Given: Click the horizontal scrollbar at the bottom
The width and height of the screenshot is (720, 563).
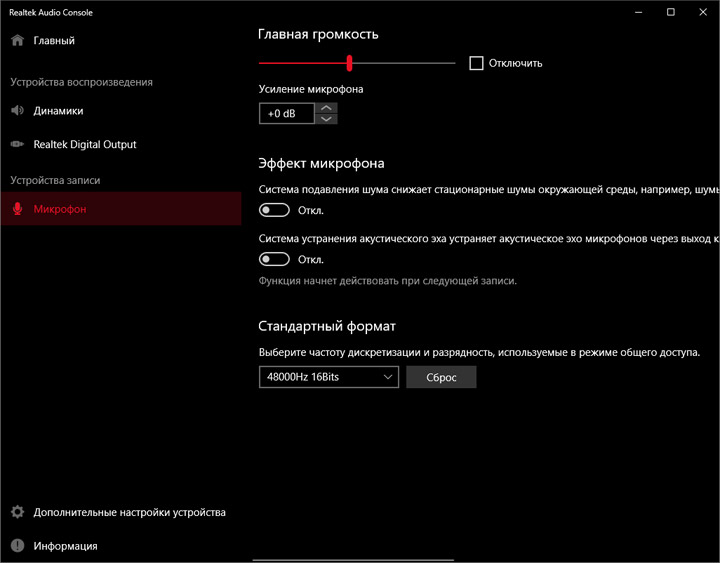Looking at the screenshot, I should pos(354,560).
